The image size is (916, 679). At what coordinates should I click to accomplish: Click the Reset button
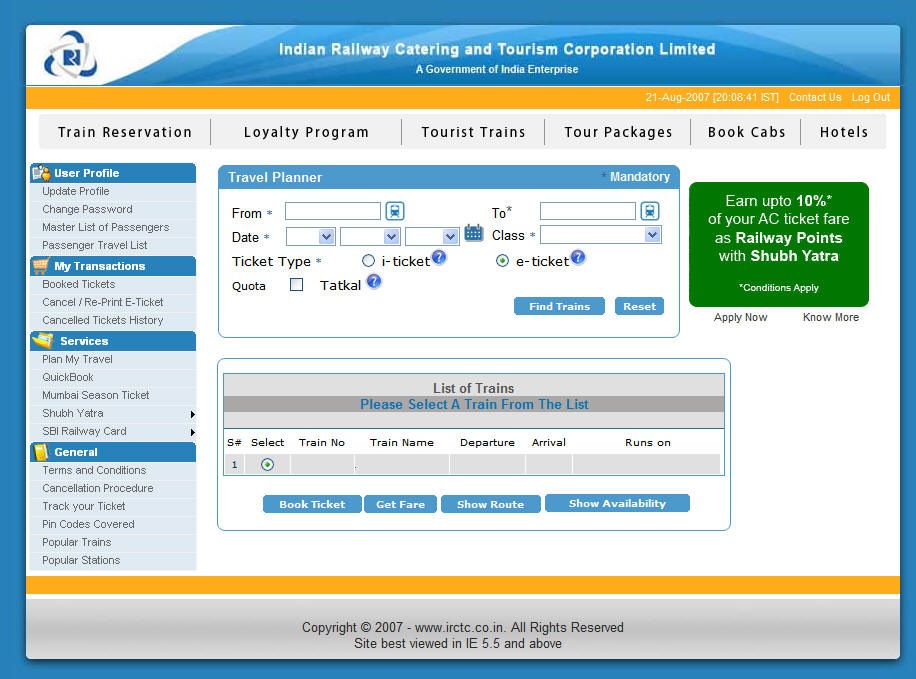tap(639, 306)
